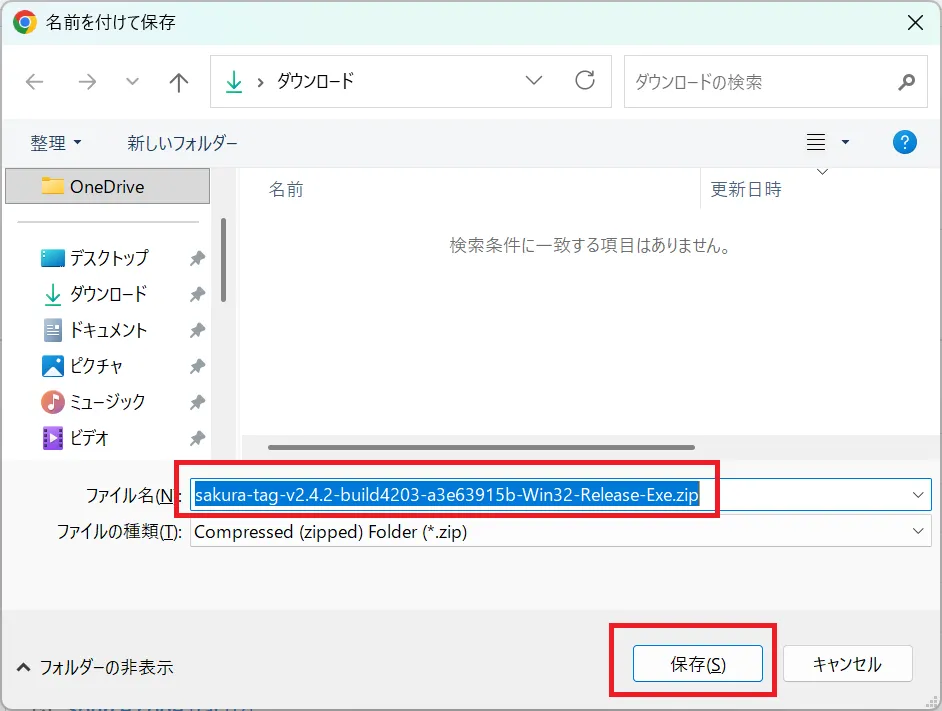The height and width of the screenshot is (711, 942).
Task: Click the Chrome icon in title bar
Action: [x=25, y=22]
